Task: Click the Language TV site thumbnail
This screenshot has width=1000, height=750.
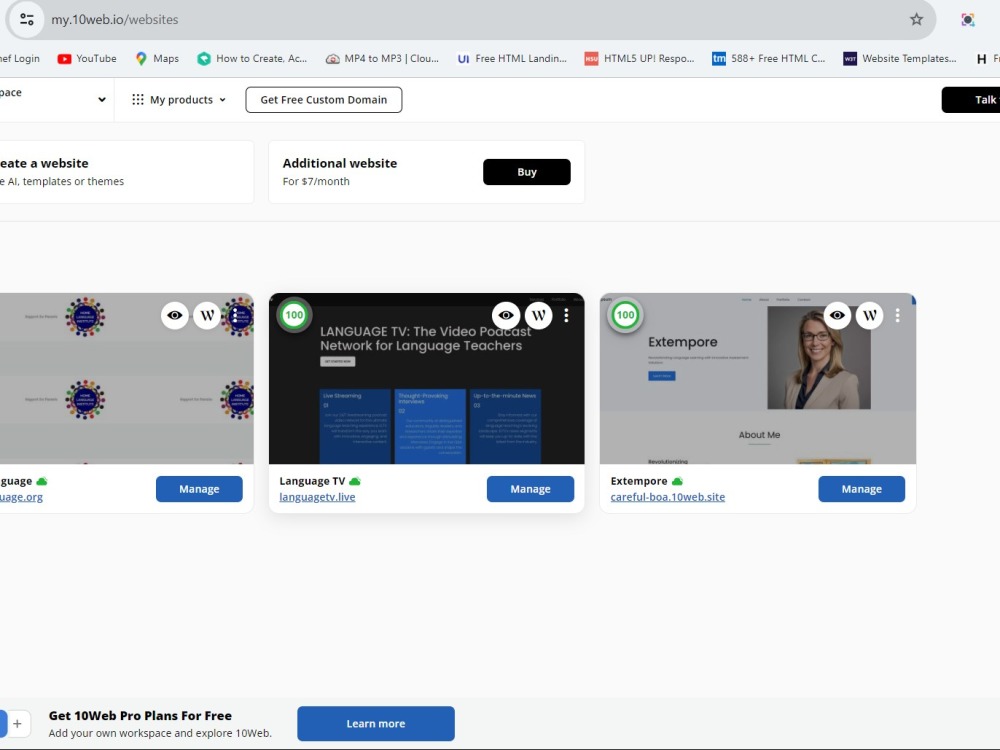Action: click(427, 379)
